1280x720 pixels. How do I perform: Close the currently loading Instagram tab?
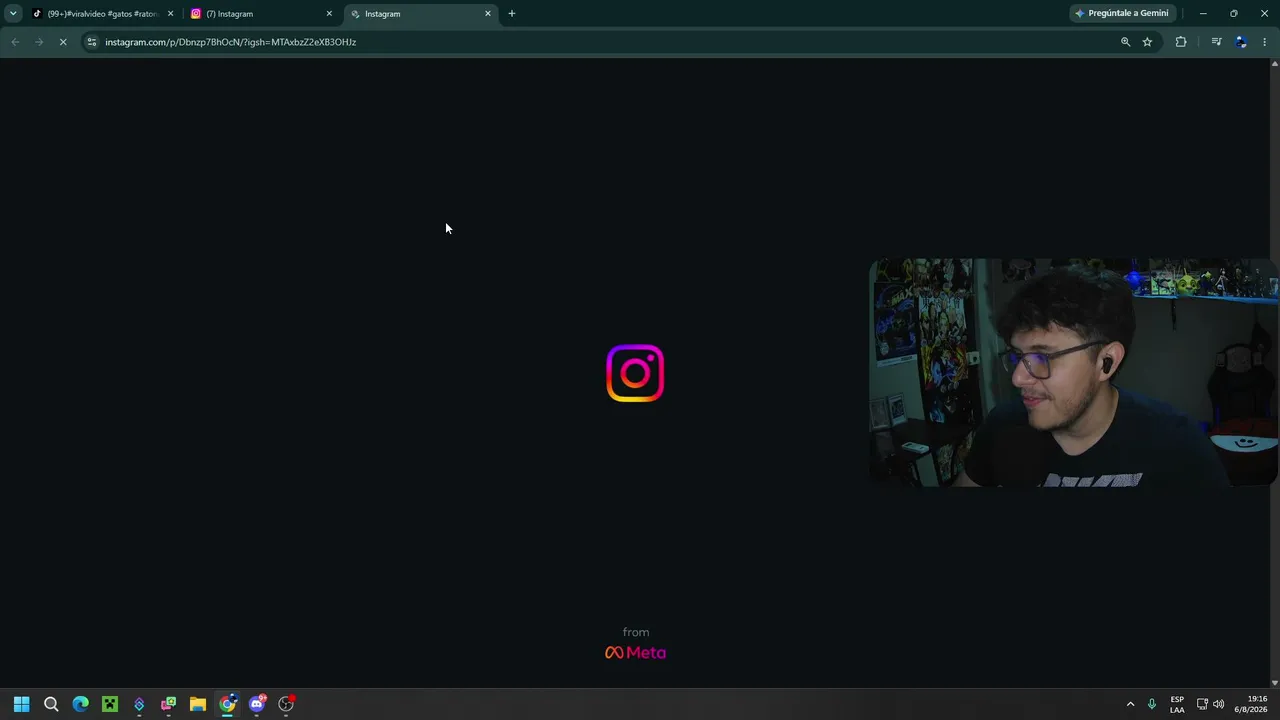[488, 14]
